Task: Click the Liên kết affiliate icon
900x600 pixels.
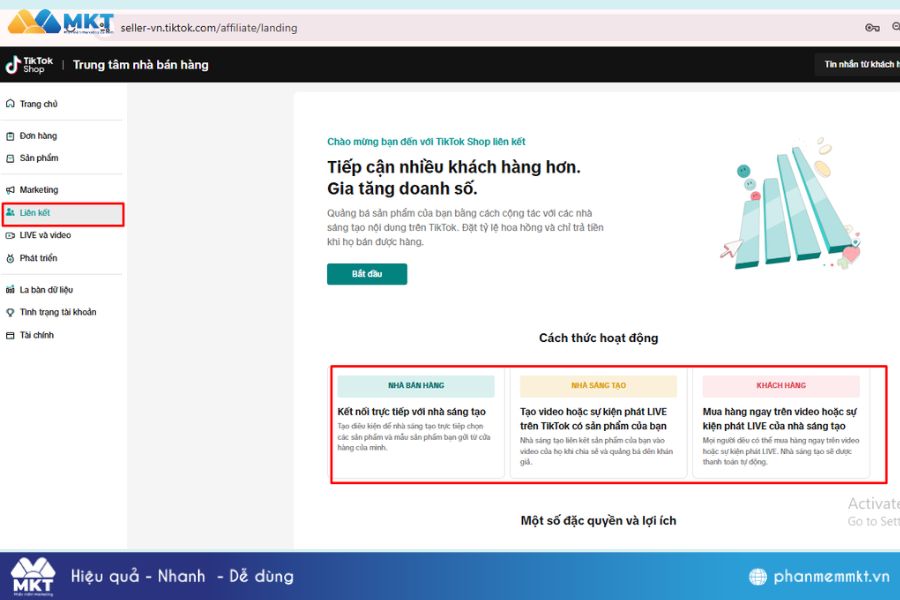Action: tap(10, 212)
